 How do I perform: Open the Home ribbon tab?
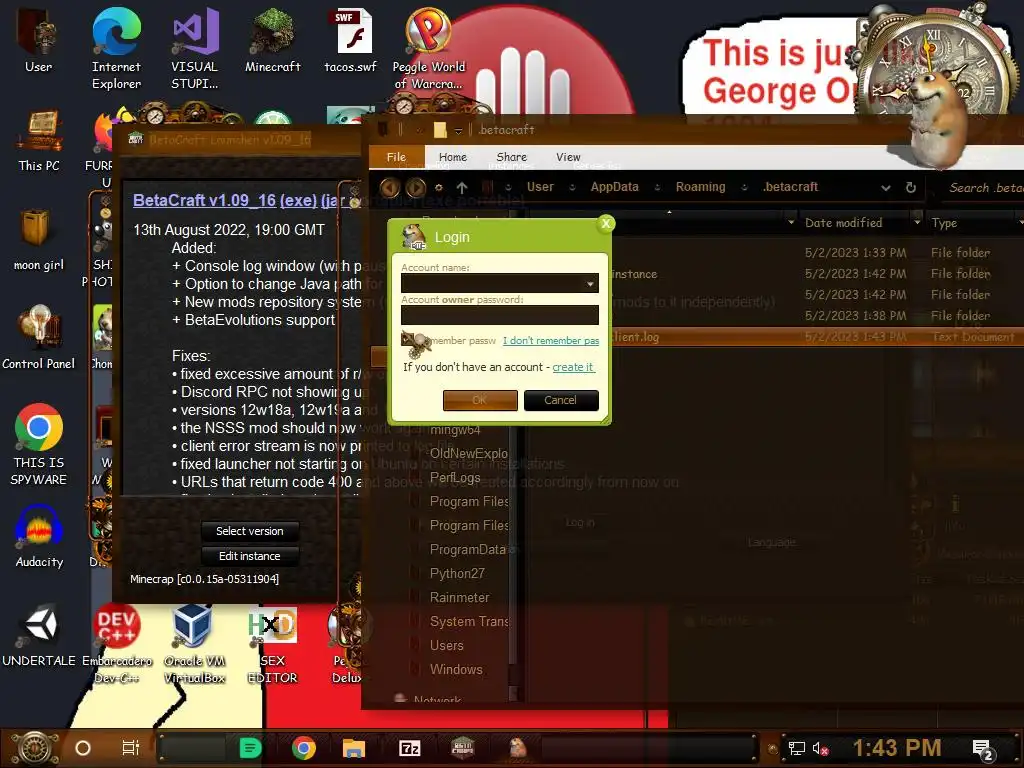pos(453,157)
